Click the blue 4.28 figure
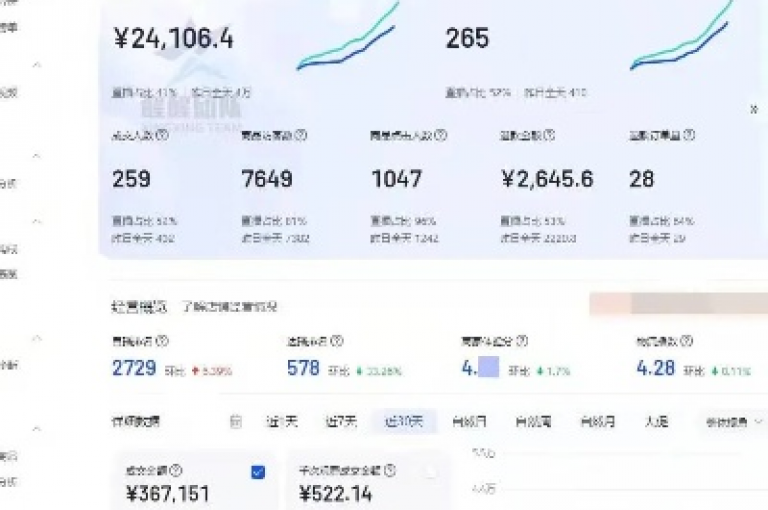The image size is (768, 510). pos(656,368)
